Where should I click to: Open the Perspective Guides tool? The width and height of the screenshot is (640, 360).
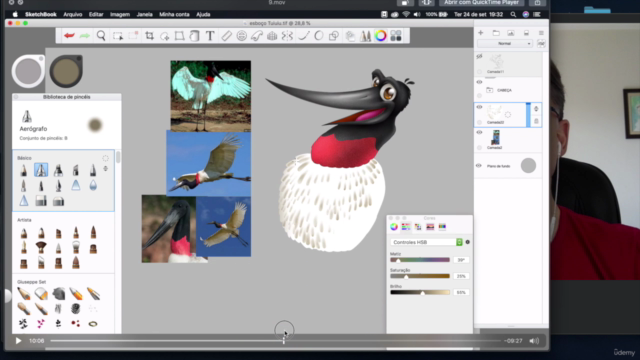click(272, 36)
